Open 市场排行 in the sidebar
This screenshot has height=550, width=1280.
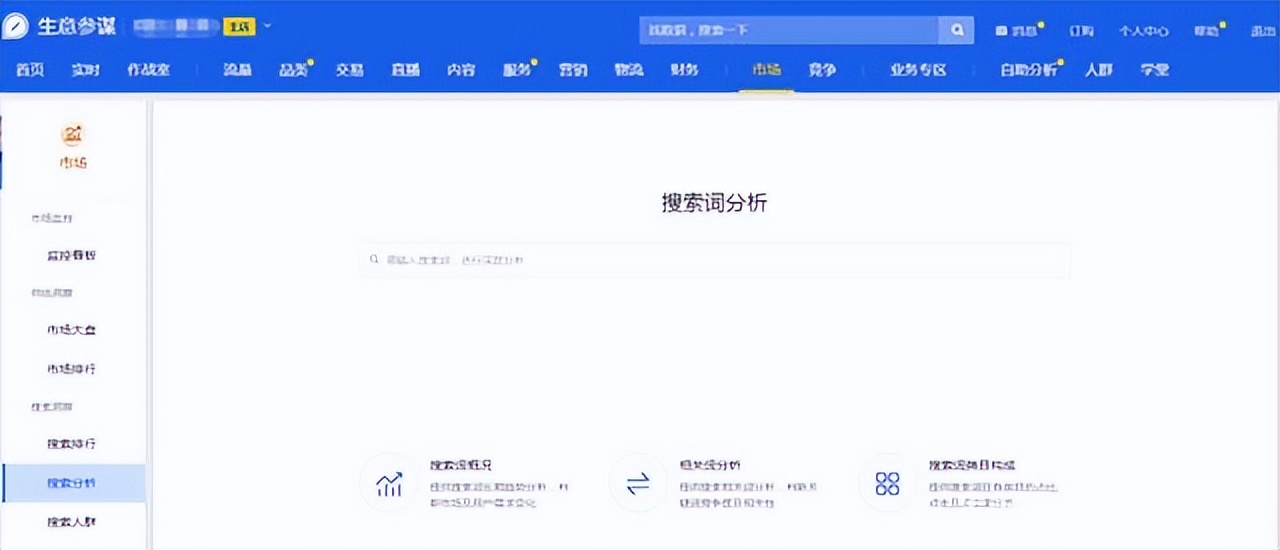72,369
